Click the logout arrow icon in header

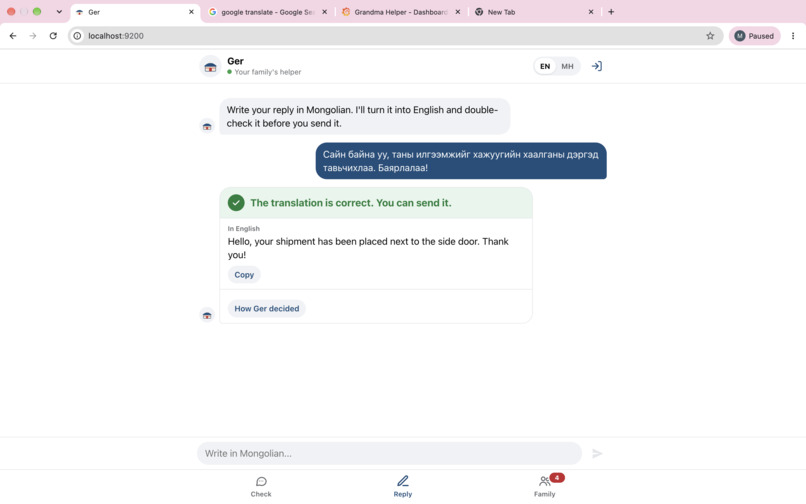(596, 66)
